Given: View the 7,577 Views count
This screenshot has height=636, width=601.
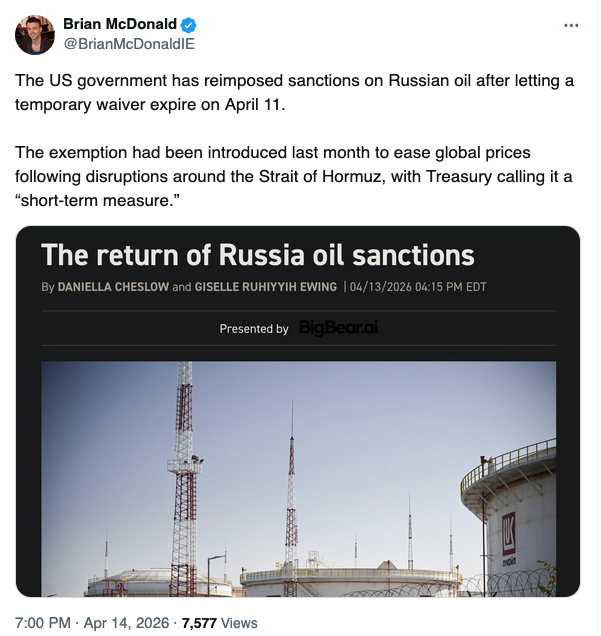Looking at the screenshot, I should click(x=219, y=623).
